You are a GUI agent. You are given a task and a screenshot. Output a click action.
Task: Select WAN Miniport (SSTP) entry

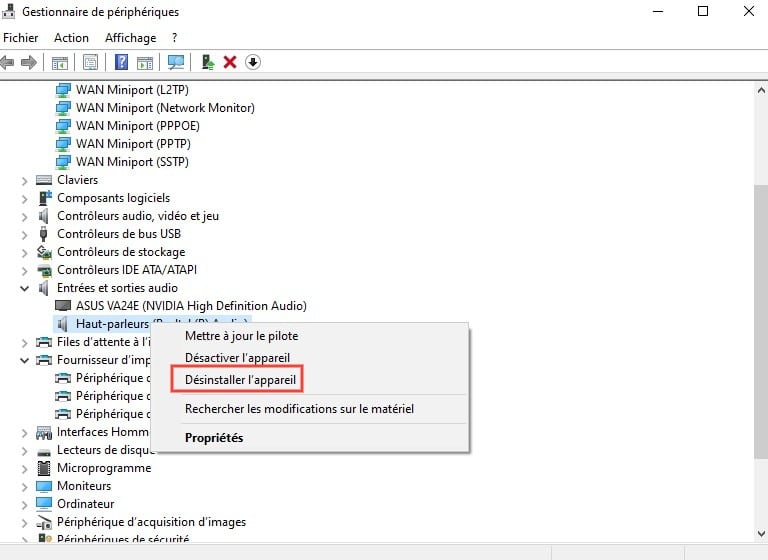pyautogui.click(x=132, y=162)
